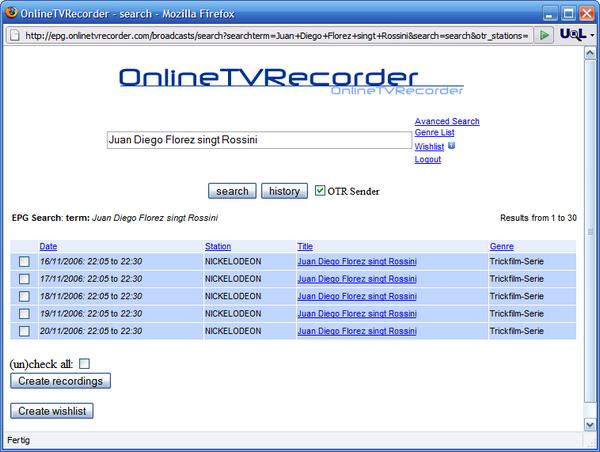Open title link in the 18/11/2006 row
The image size is (600, 452).
point(357,296)
